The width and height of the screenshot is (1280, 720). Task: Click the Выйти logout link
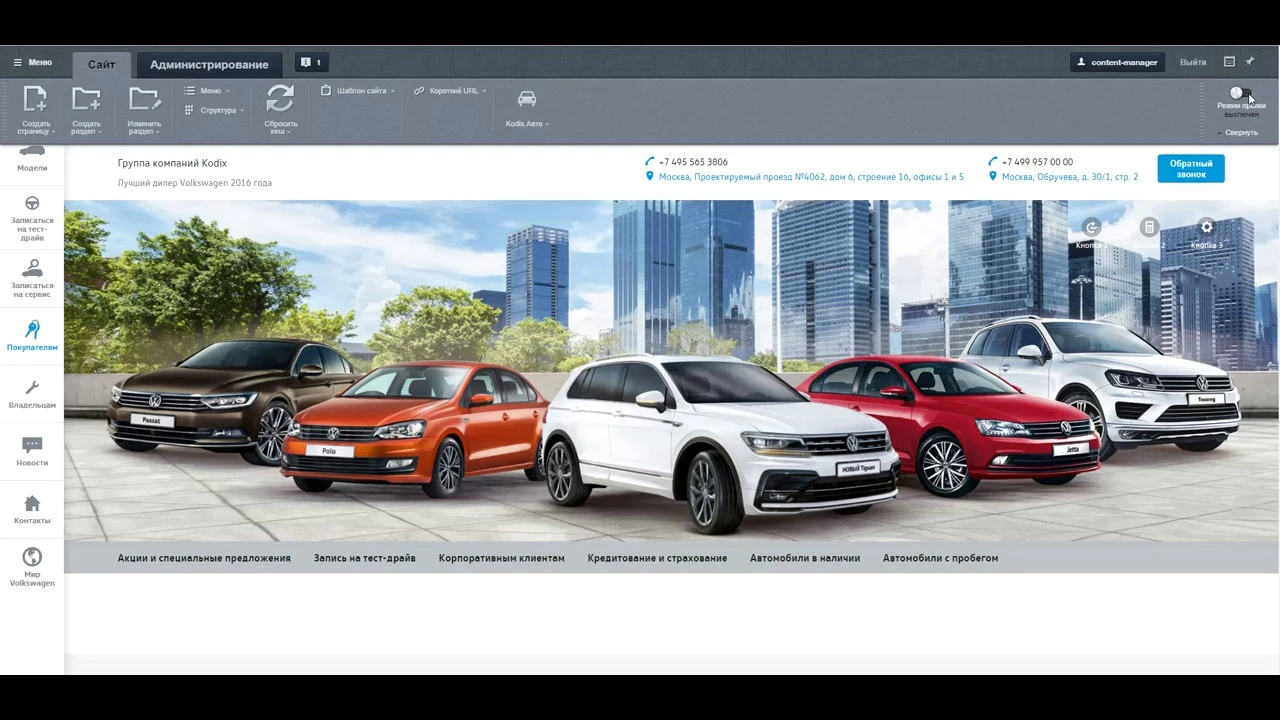click(1193, 62)
